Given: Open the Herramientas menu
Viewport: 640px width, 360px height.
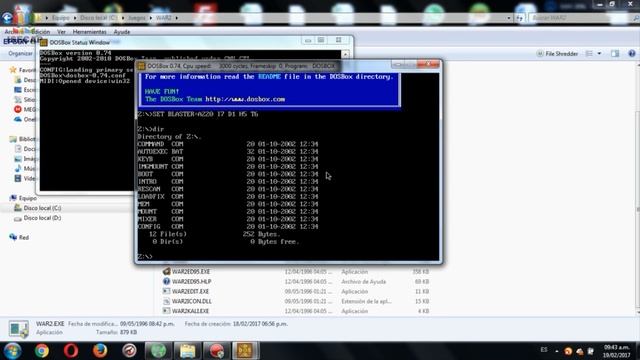Looking at the screenshot, I should coord(89,32).
